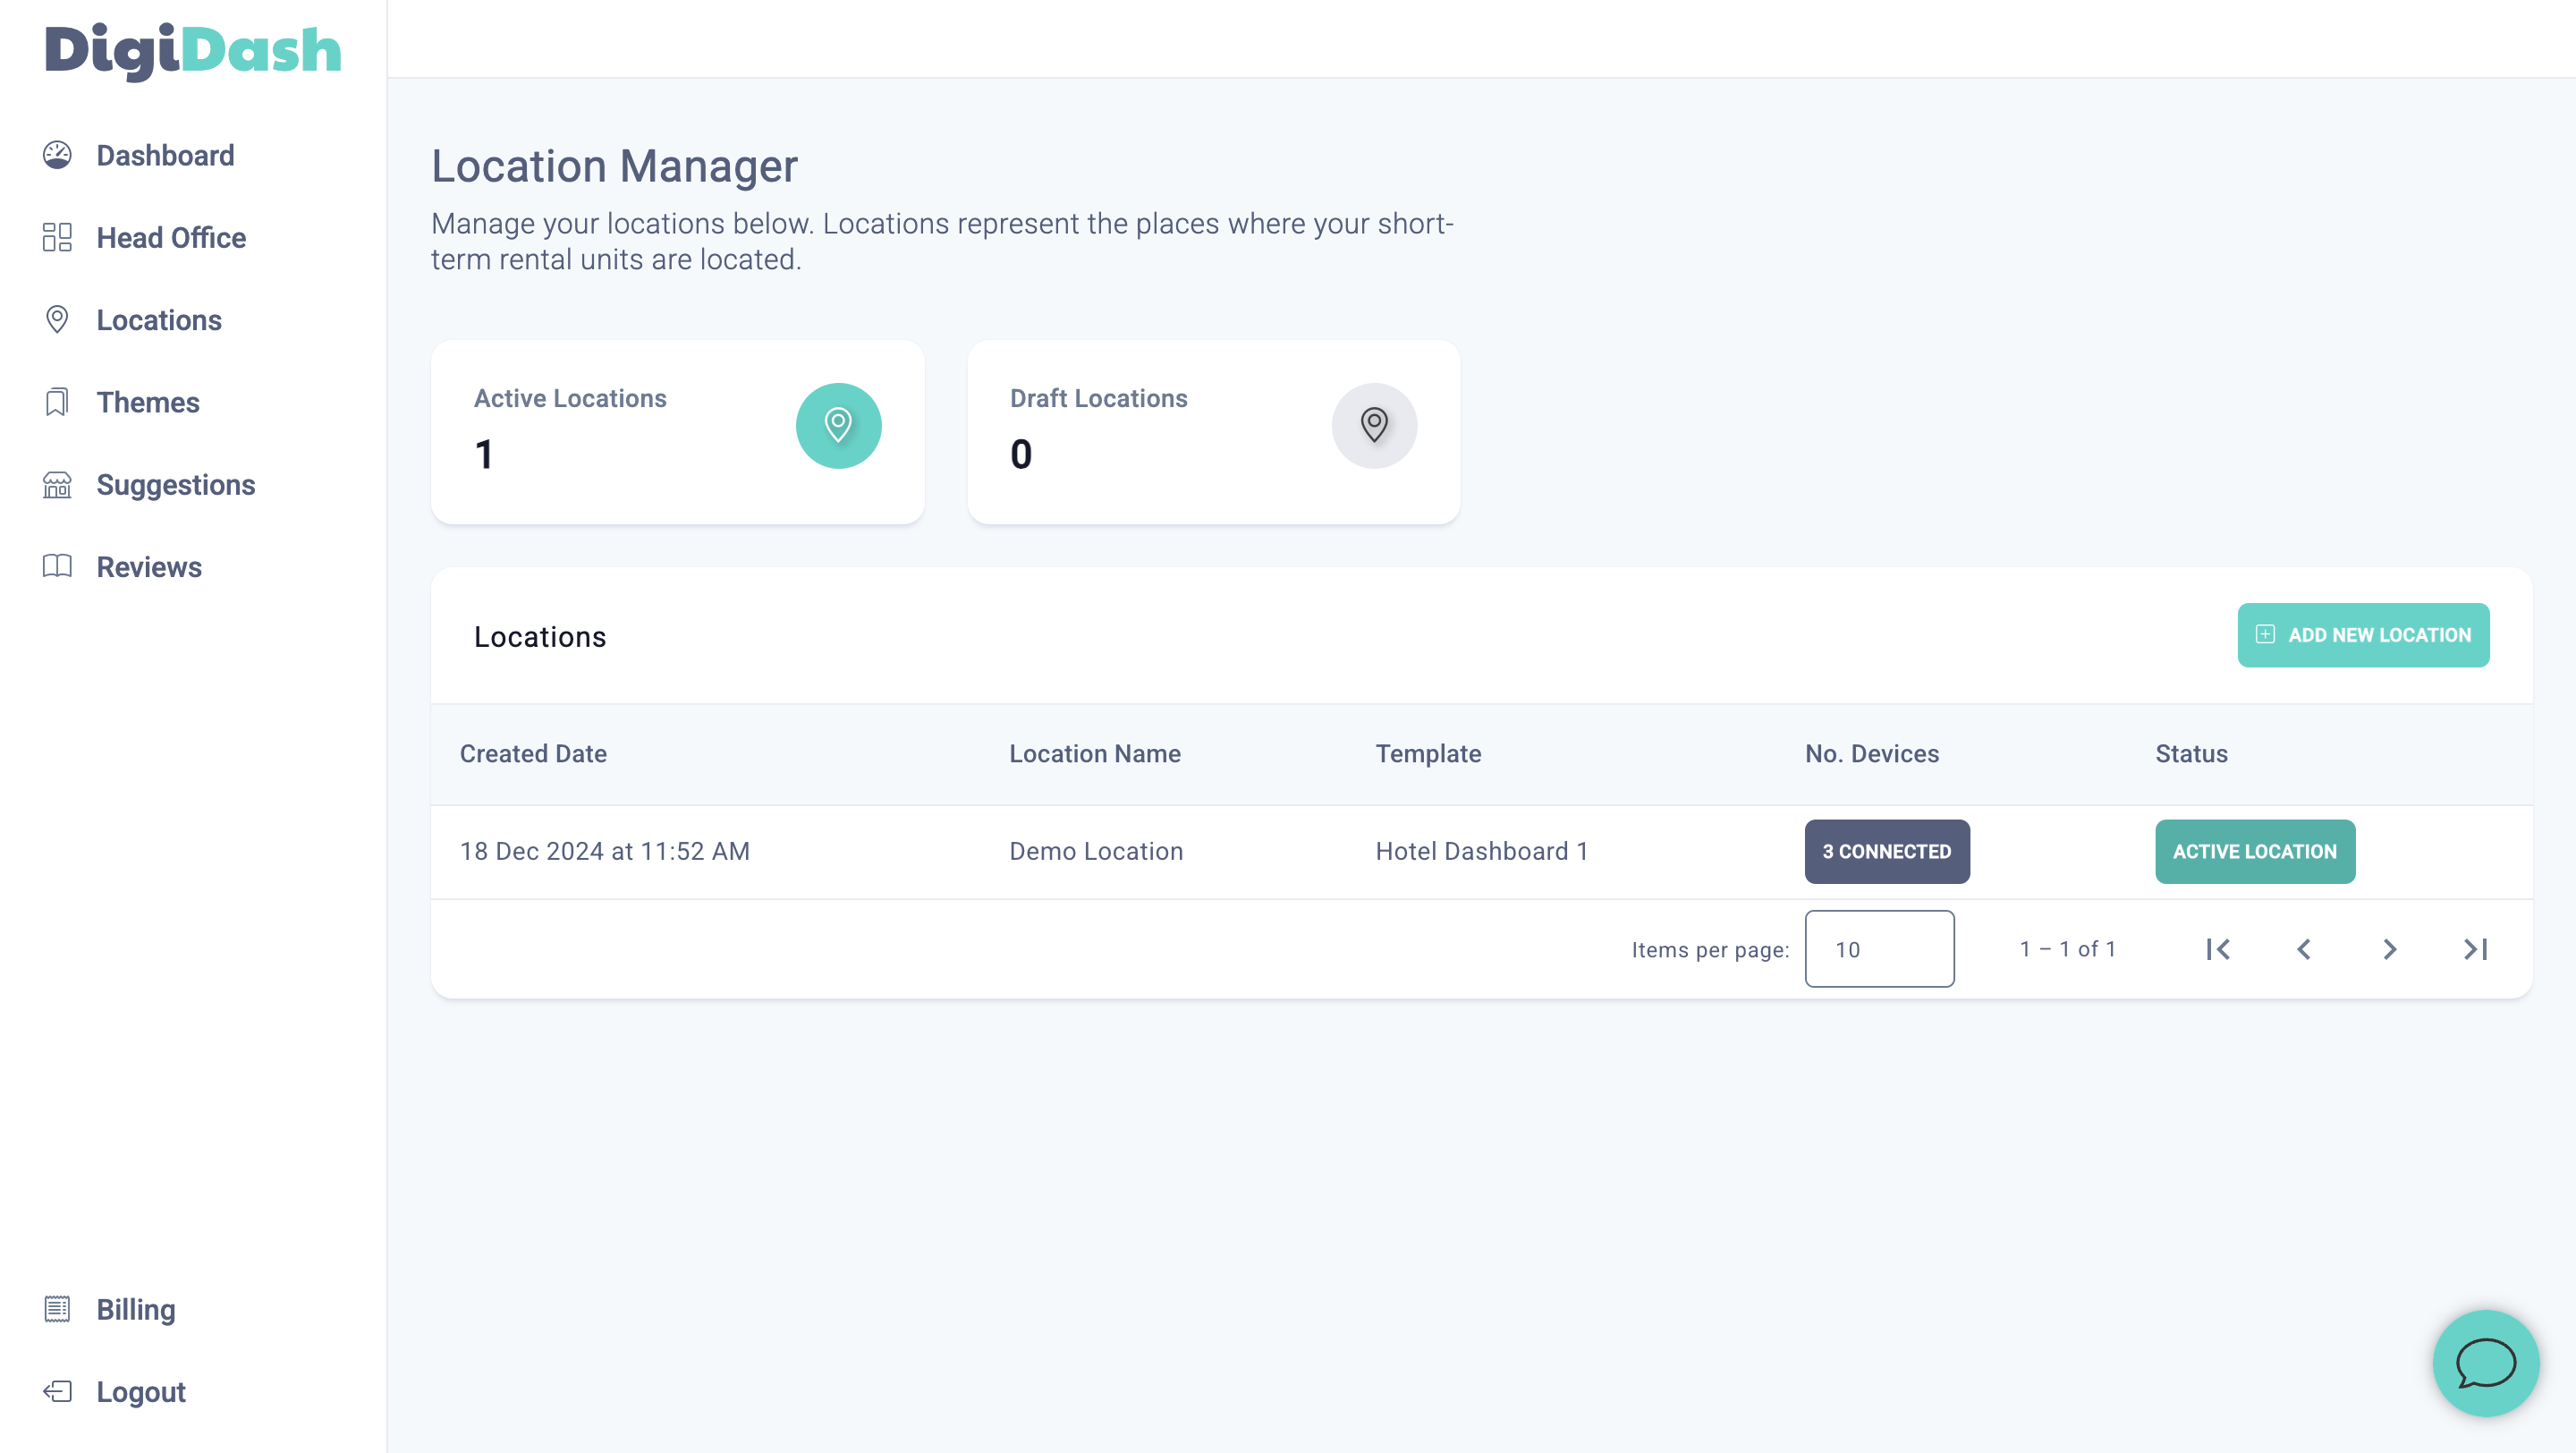This screenshot has width=2576, height=1453.
Task: Go to previous page of locations
Action: pos(2304,949)
